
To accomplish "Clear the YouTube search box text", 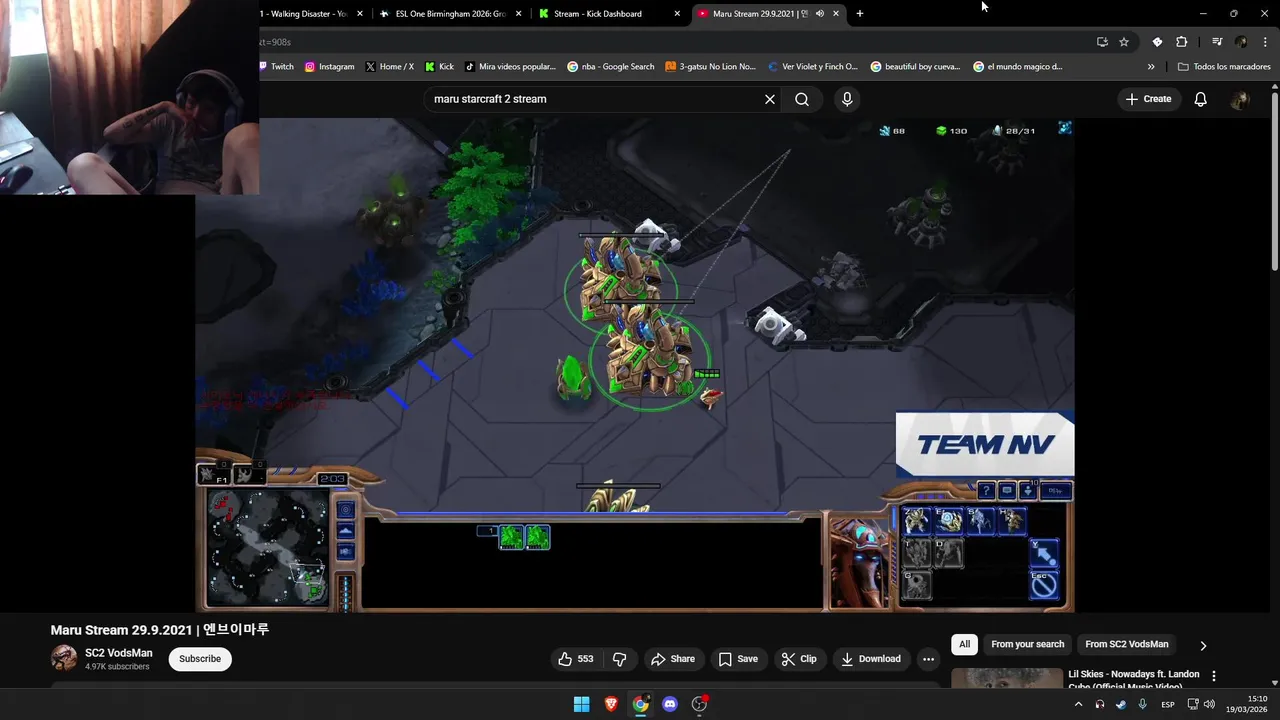I will (770, 99).
